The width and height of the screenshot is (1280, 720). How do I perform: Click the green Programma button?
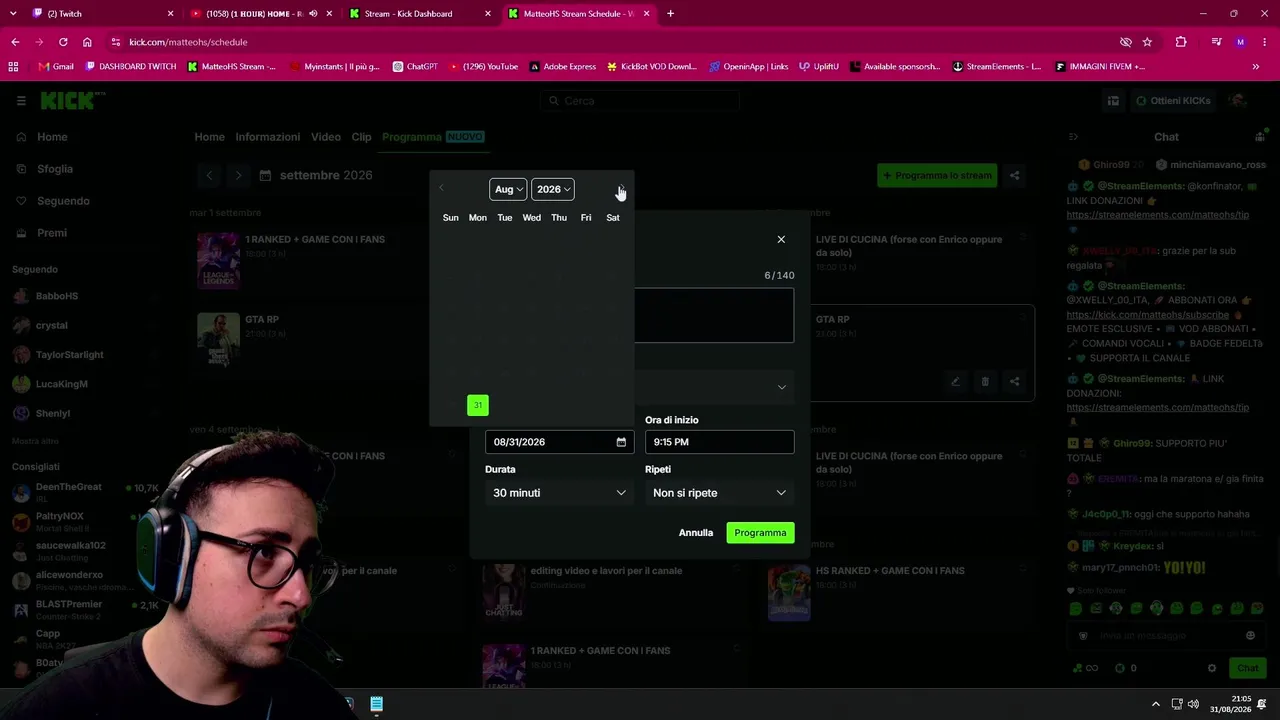click(x=760, y=533)
